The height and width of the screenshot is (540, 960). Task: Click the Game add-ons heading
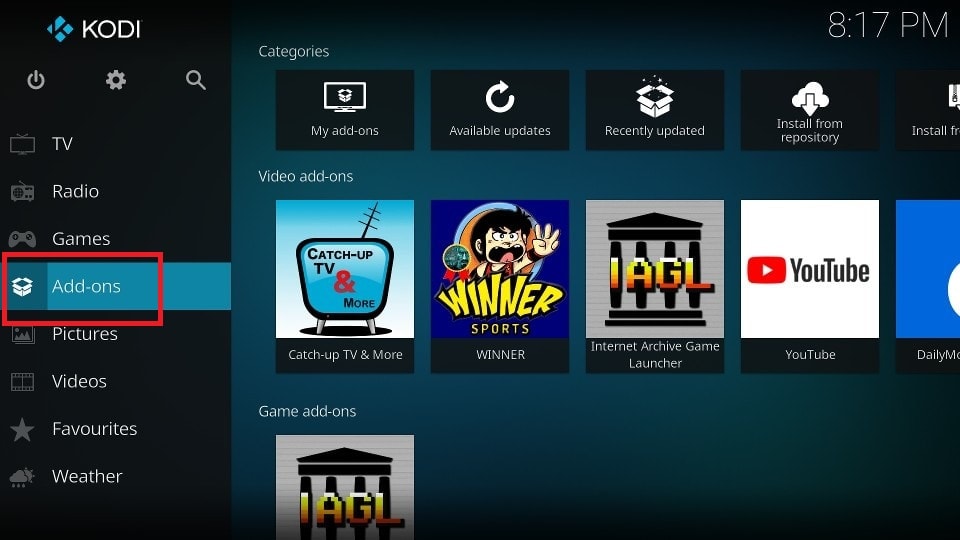307,411
